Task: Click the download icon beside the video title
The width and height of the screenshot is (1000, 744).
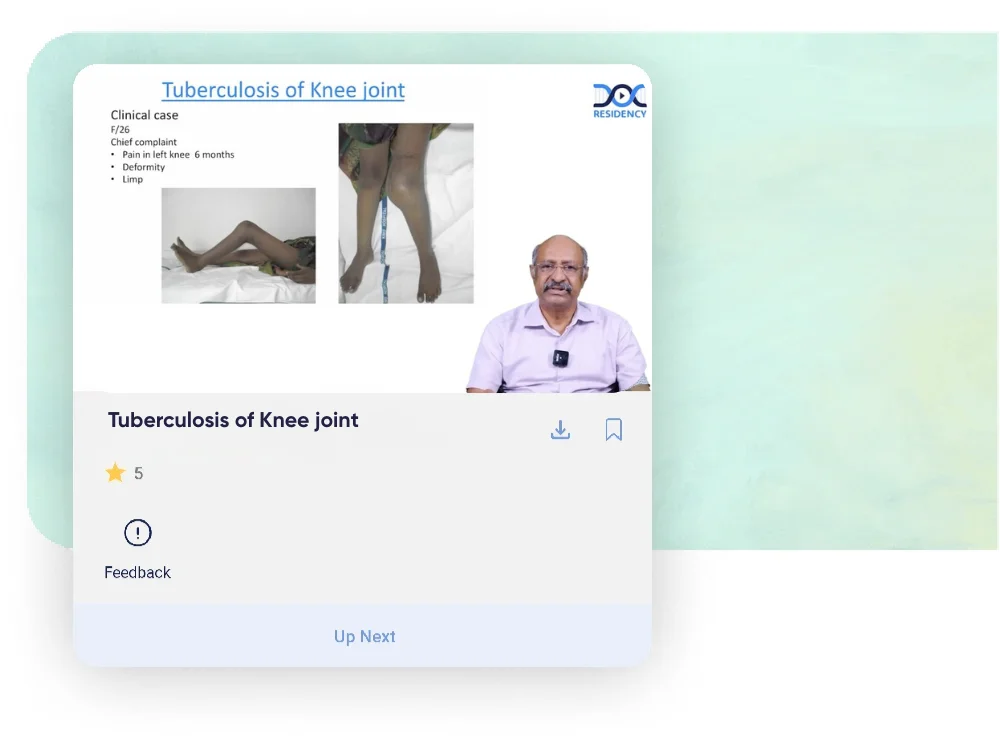Action: (560, 430)
